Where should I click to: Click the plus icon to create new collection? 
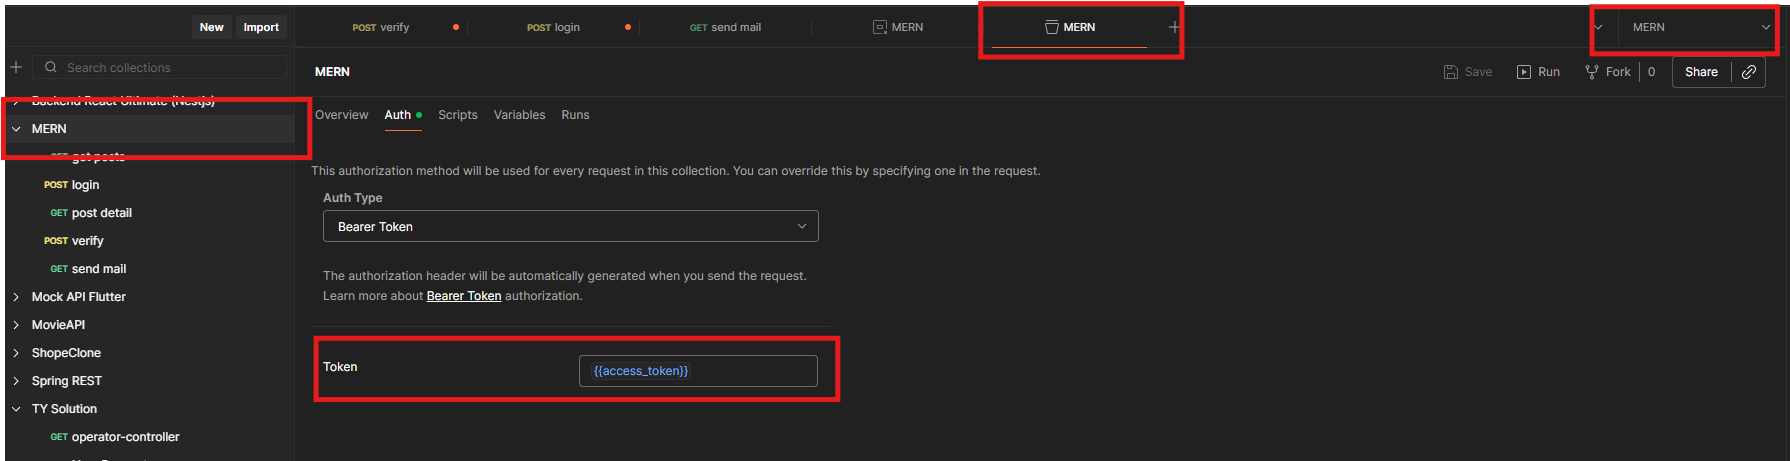point(16,67)
